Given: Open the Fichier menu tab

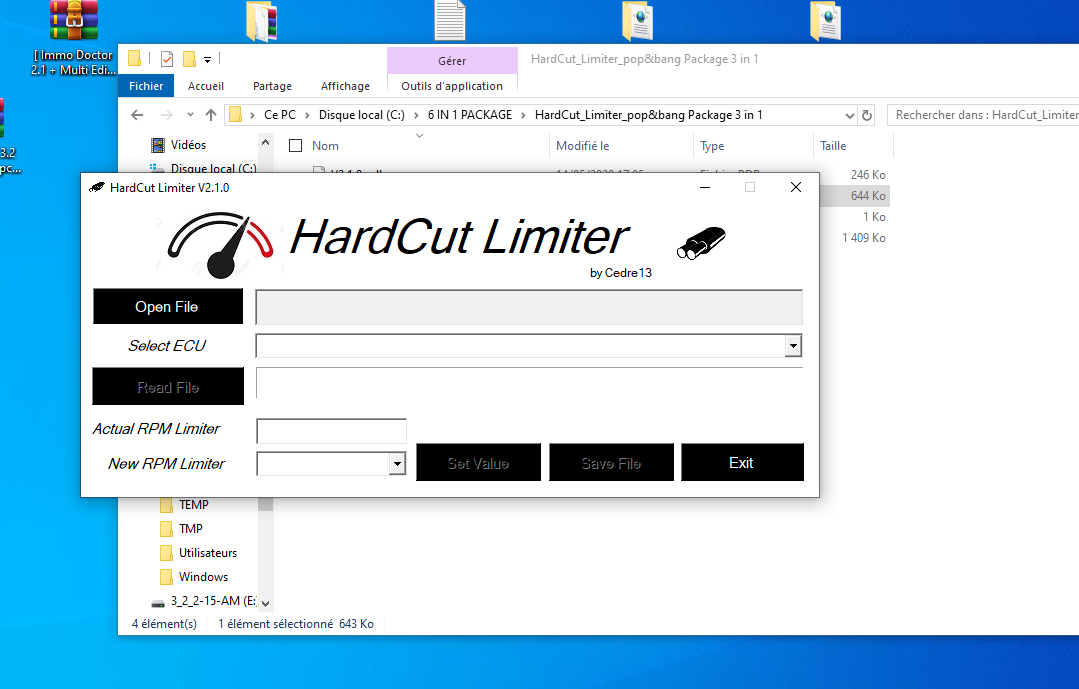Looking at the screenshot, I should tap(146, 86).
